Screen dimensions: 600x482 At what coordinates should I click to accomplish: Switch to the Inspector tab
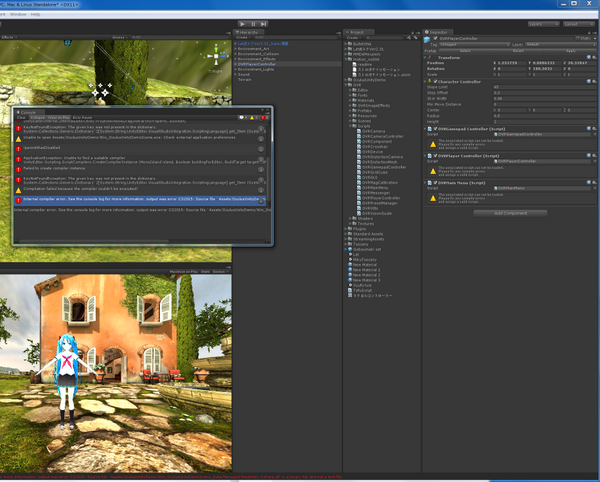coord(437,32)
